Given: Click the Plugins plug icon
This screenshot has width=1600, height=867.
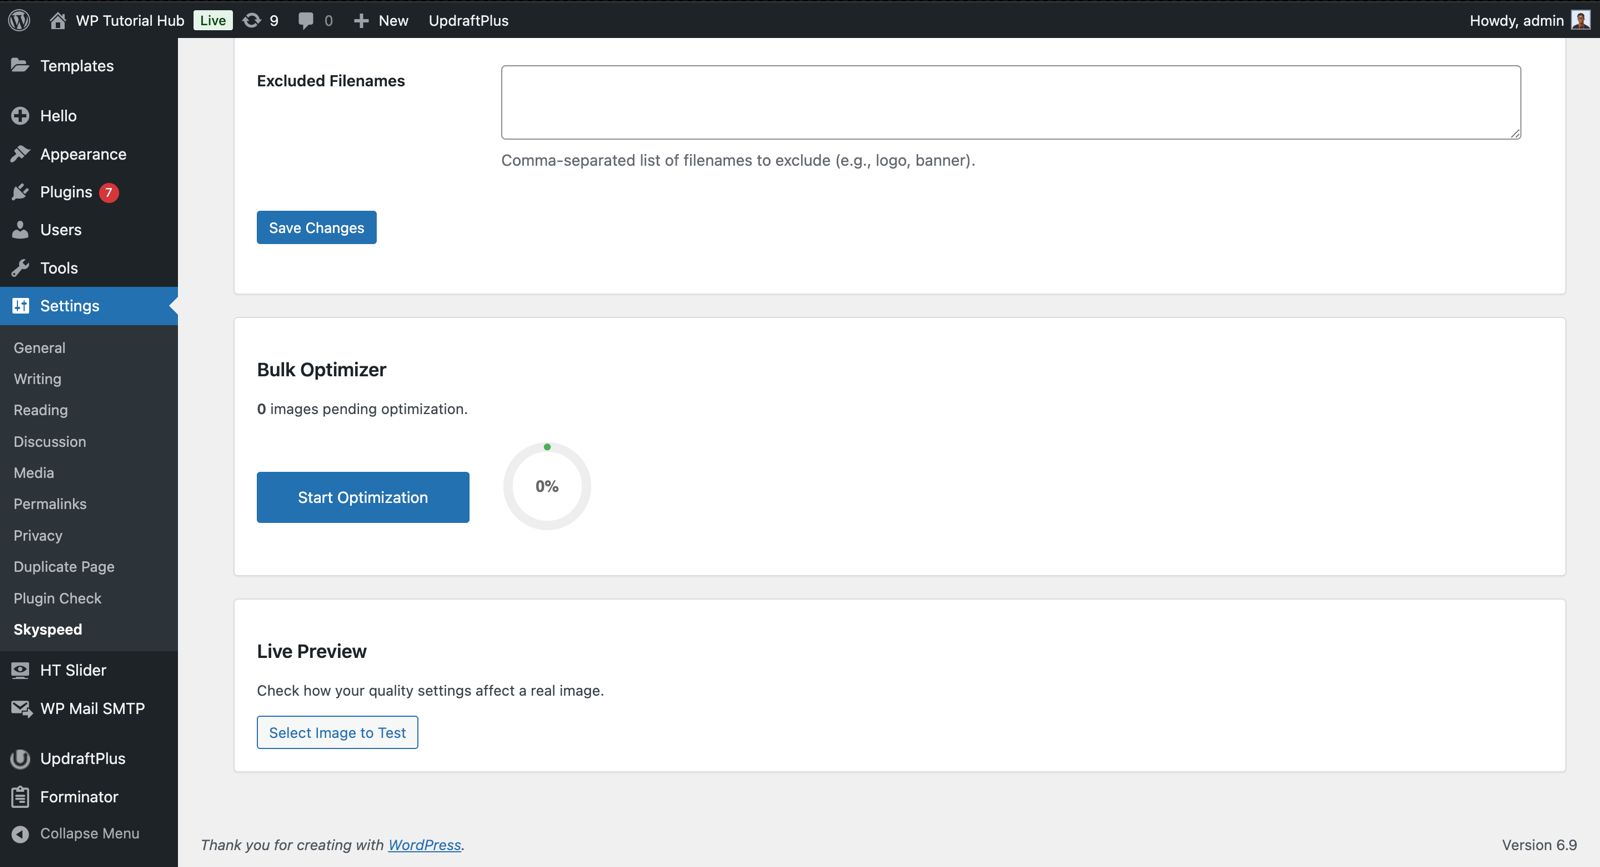Looking at the screenshot, I should [20, 192].
